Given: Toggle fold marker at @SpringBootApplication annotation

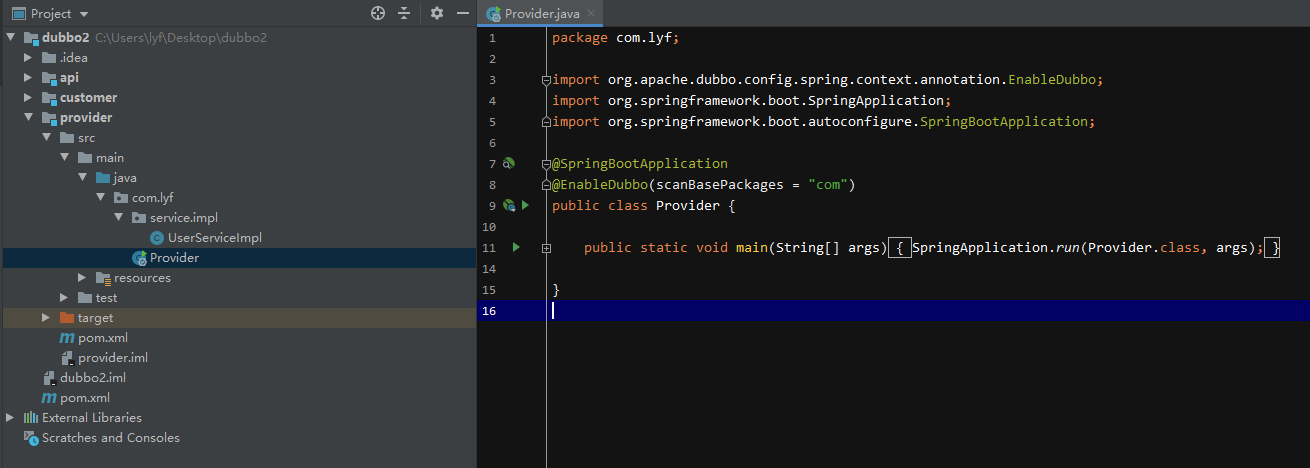Looking at the screenshot, I should coord(546,163).
